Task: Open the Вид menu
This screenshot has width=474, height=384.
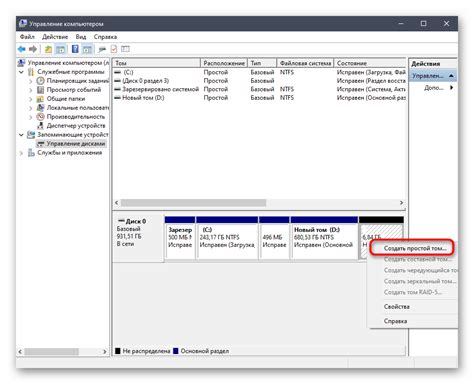Action: click(x=81, y=37)
